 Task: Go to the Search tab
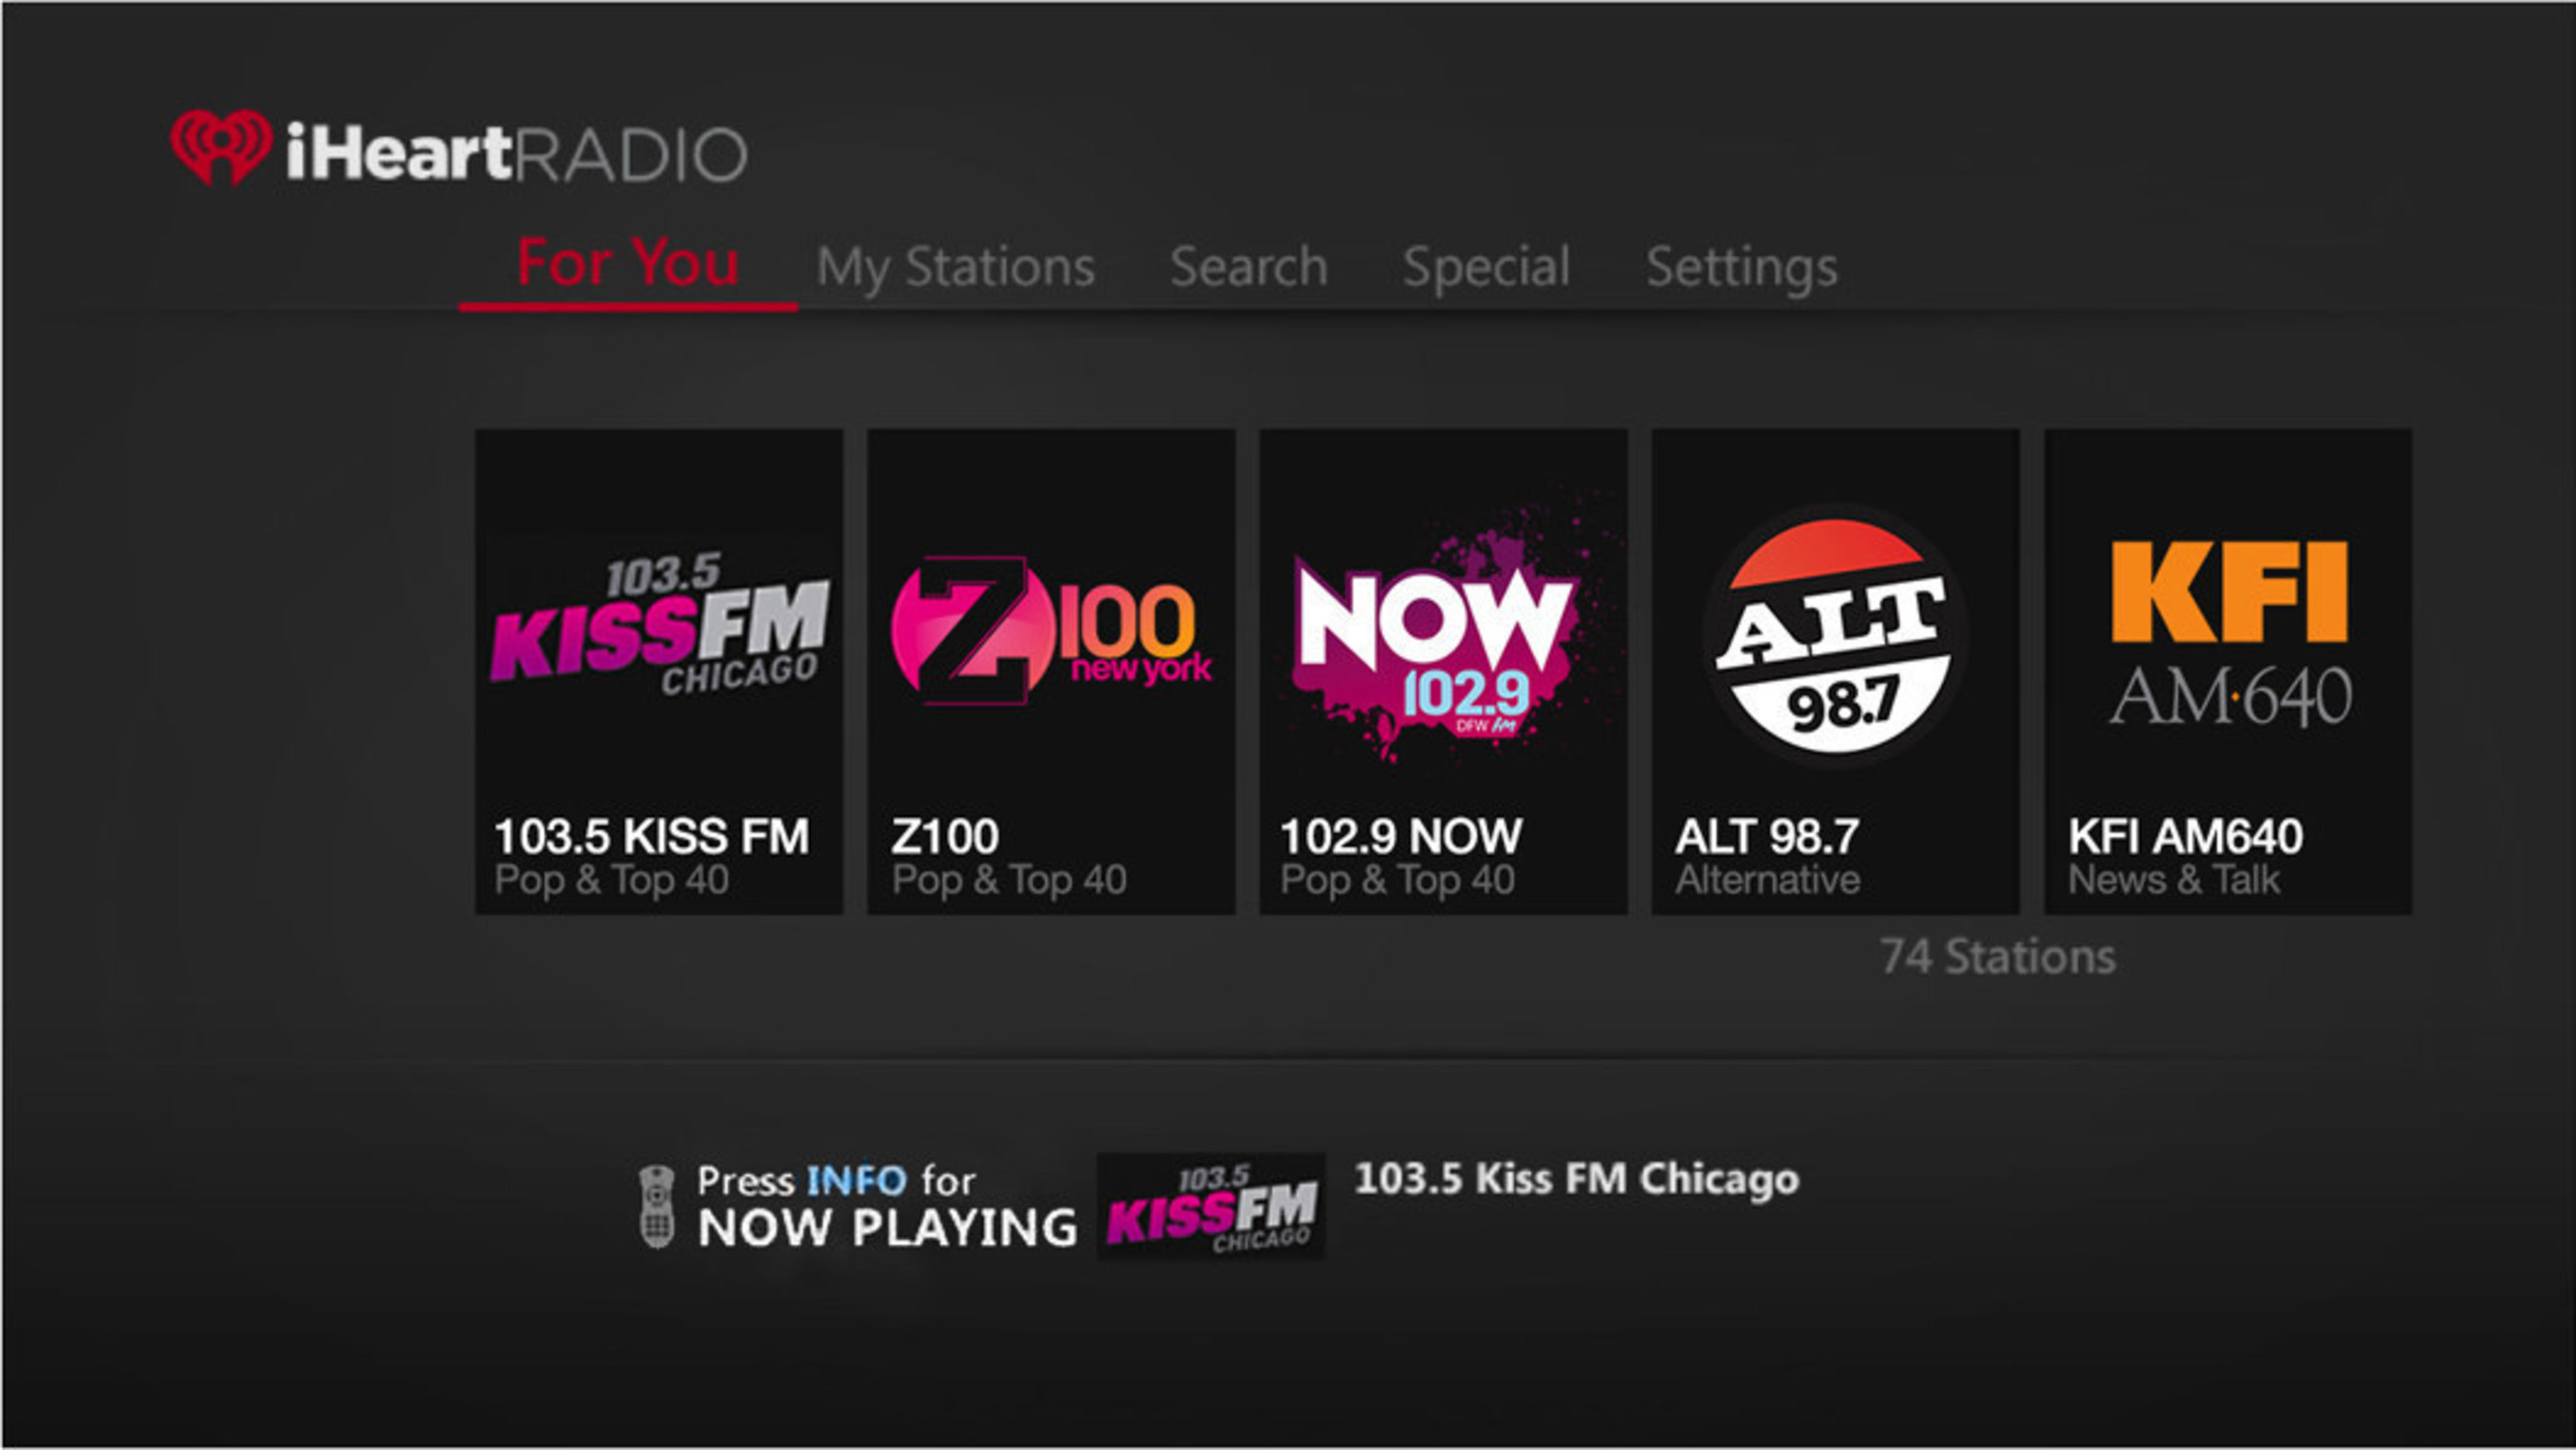tap(1248, 267)
